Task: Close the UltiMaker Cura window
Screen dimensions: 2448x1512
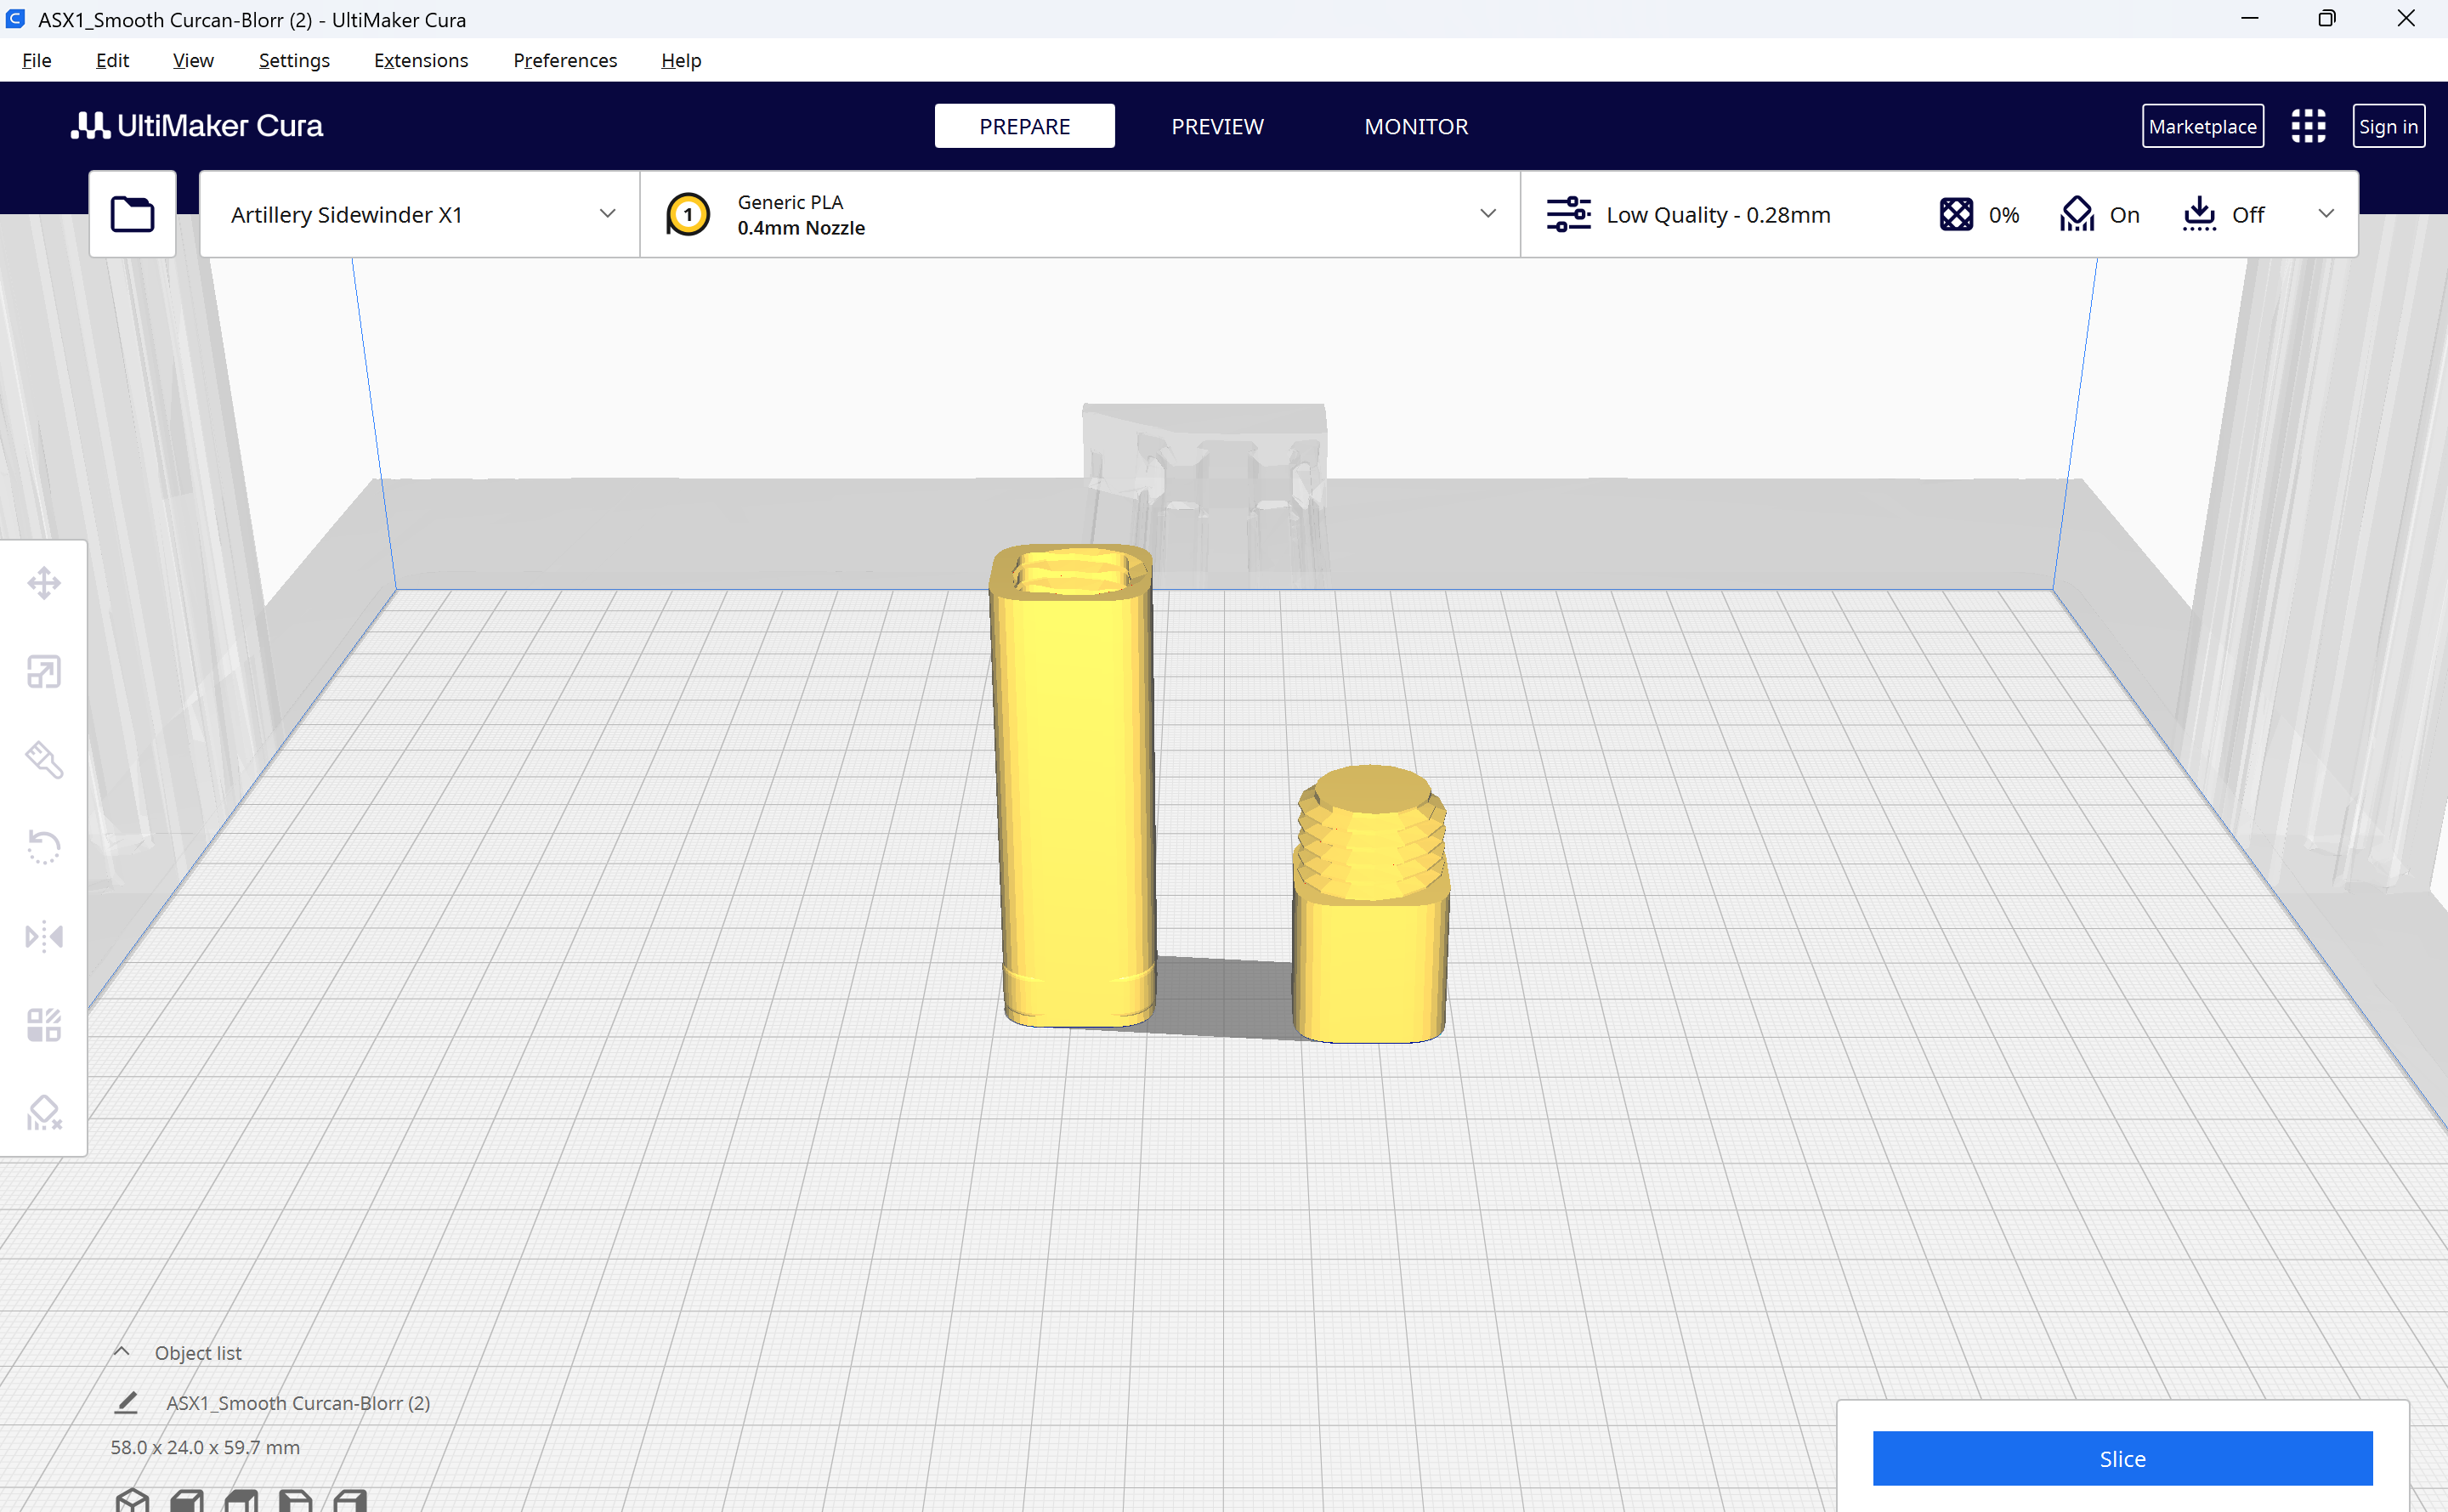Action: (x=2406, y=19)
